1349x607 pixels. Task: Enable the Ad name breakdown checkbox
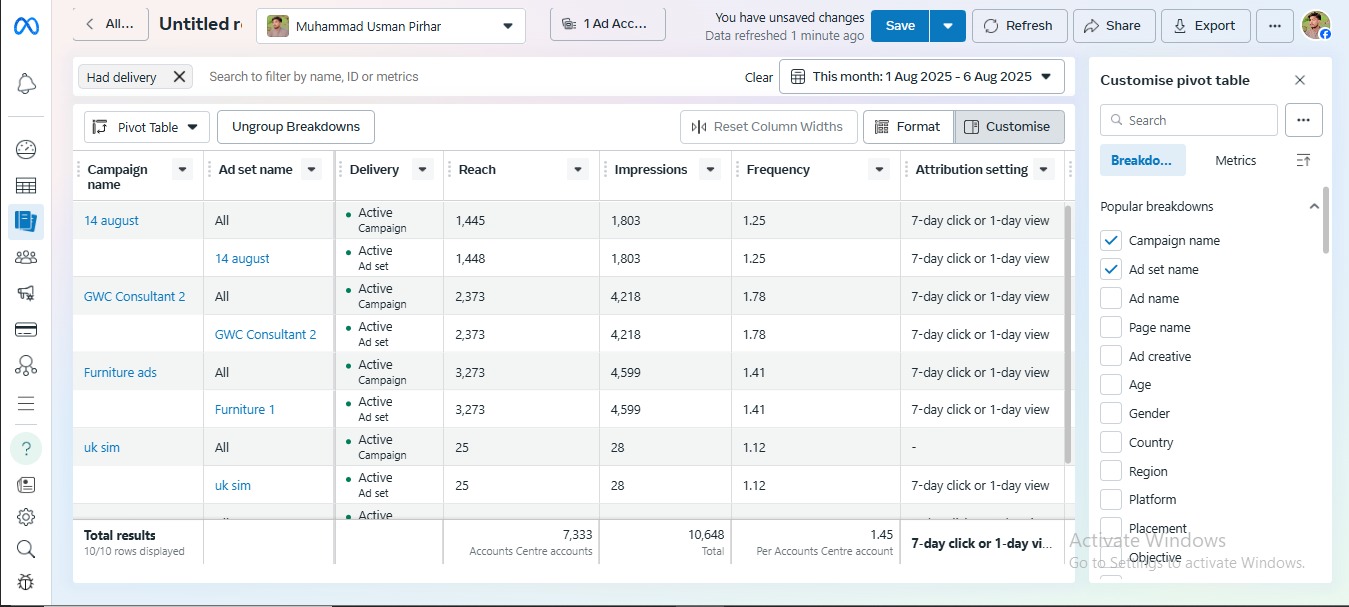tap(1111, 298)
